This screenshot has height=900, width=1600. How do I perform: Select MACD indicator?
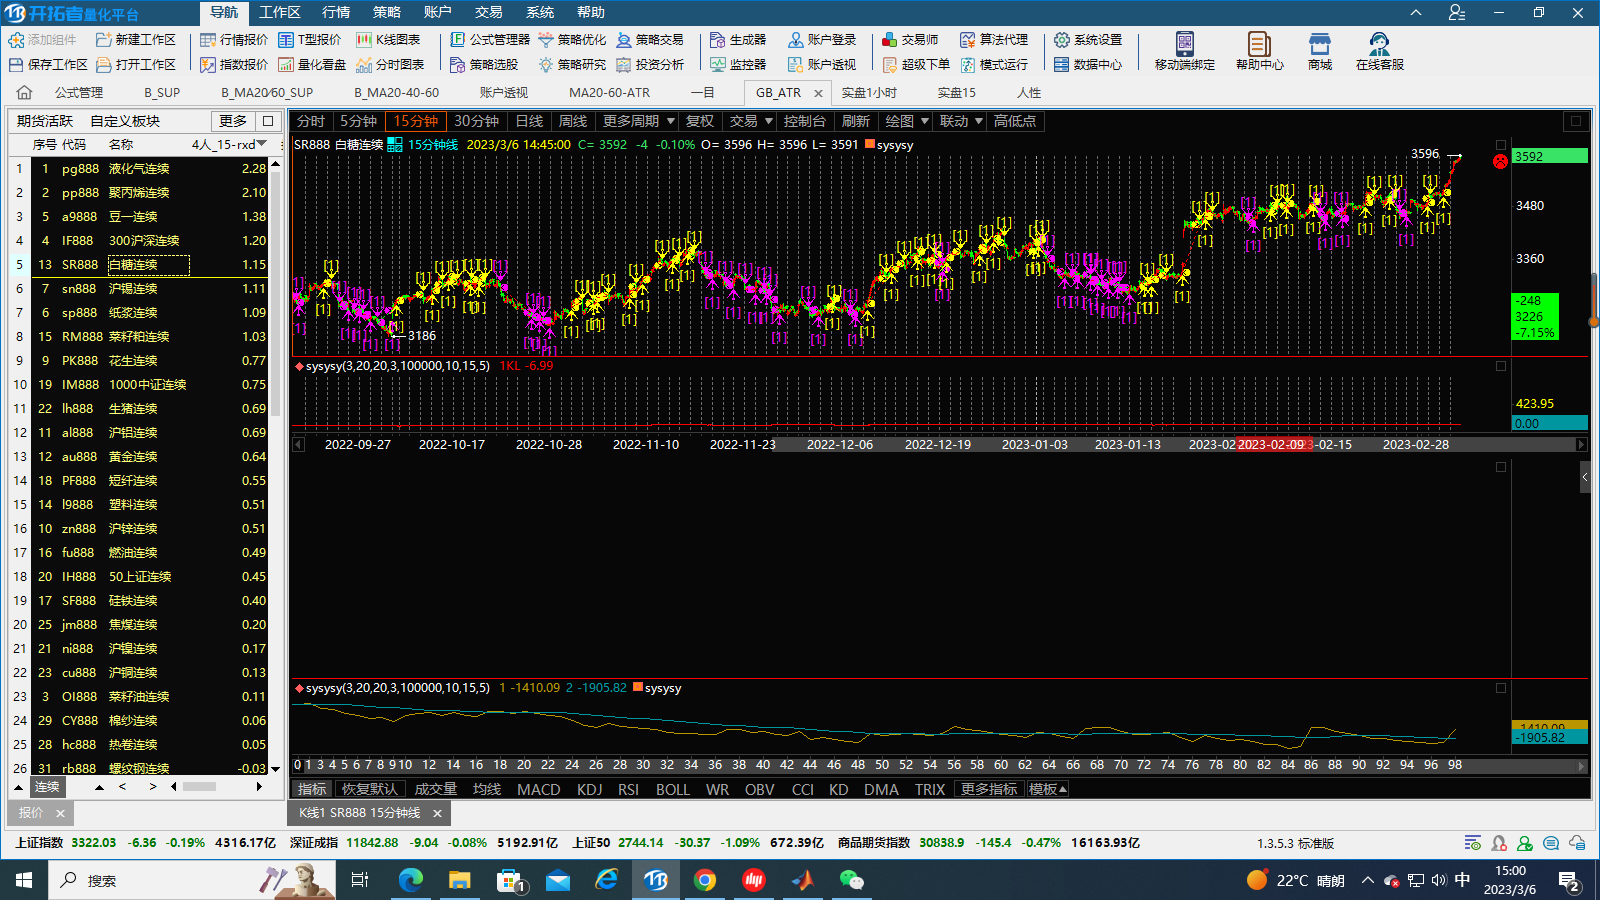coord(538,789)
